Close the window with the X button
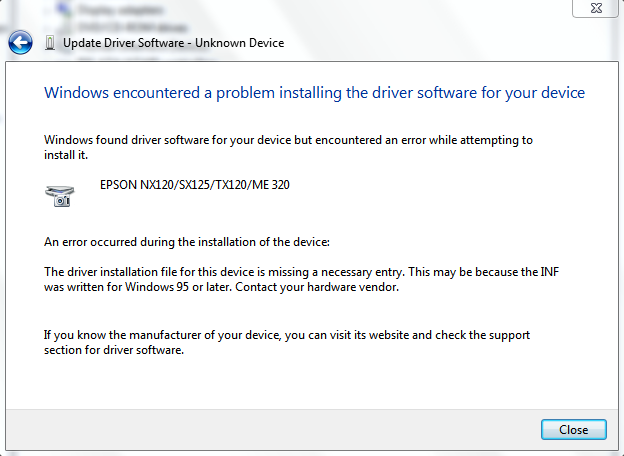 596,8
